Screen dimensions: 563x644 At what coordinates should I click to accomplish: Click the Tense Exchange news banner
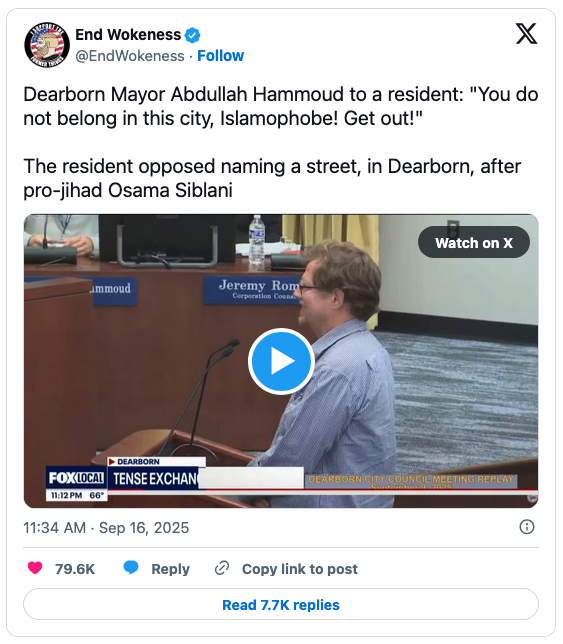155,478
